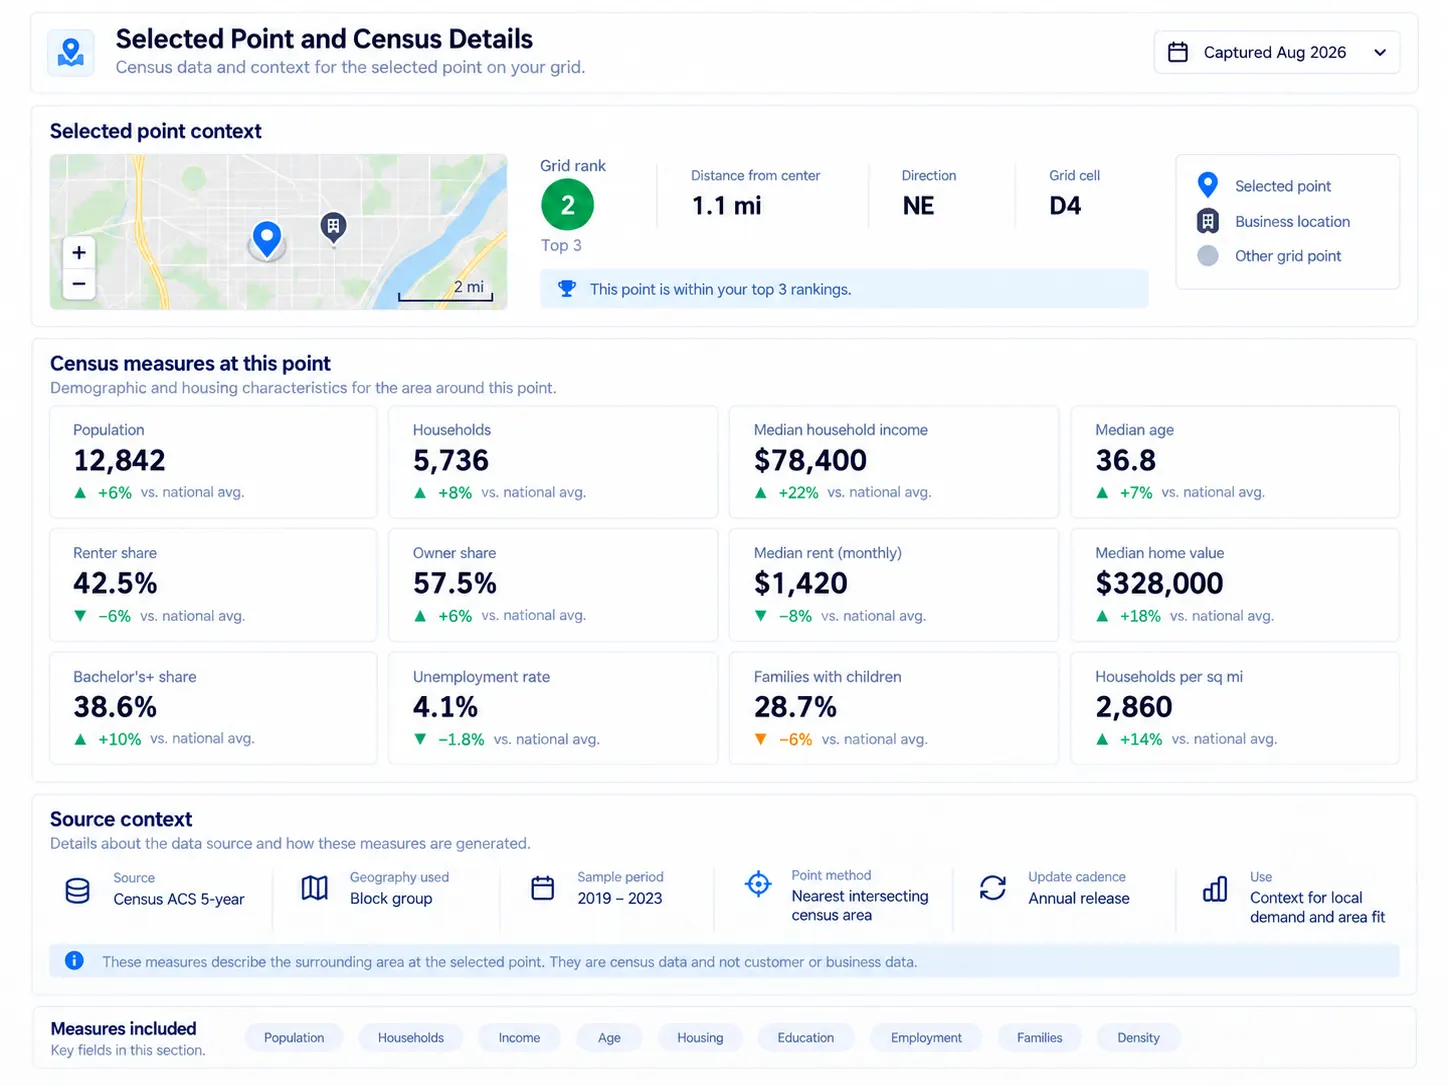Click the map pin header icon
The image size is (1448, 1086).
click(71, 52)
